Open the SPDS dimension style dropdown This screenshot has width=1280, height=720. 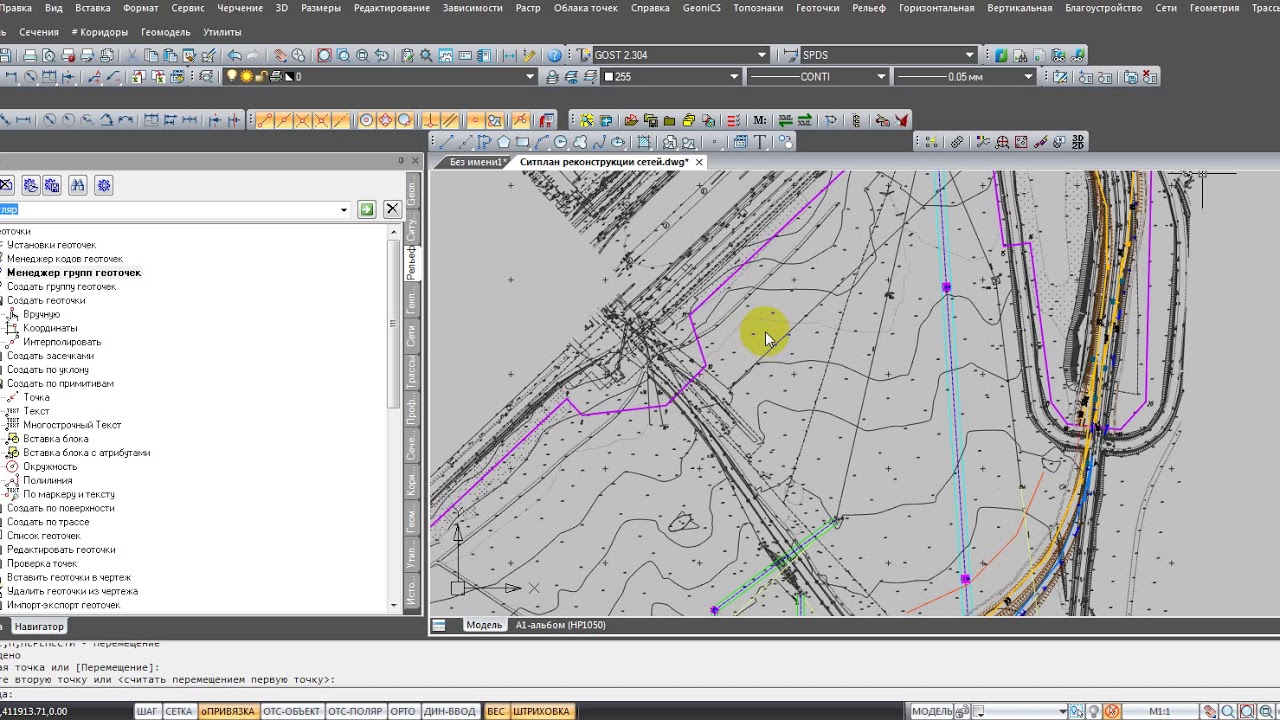coord(969,55)
